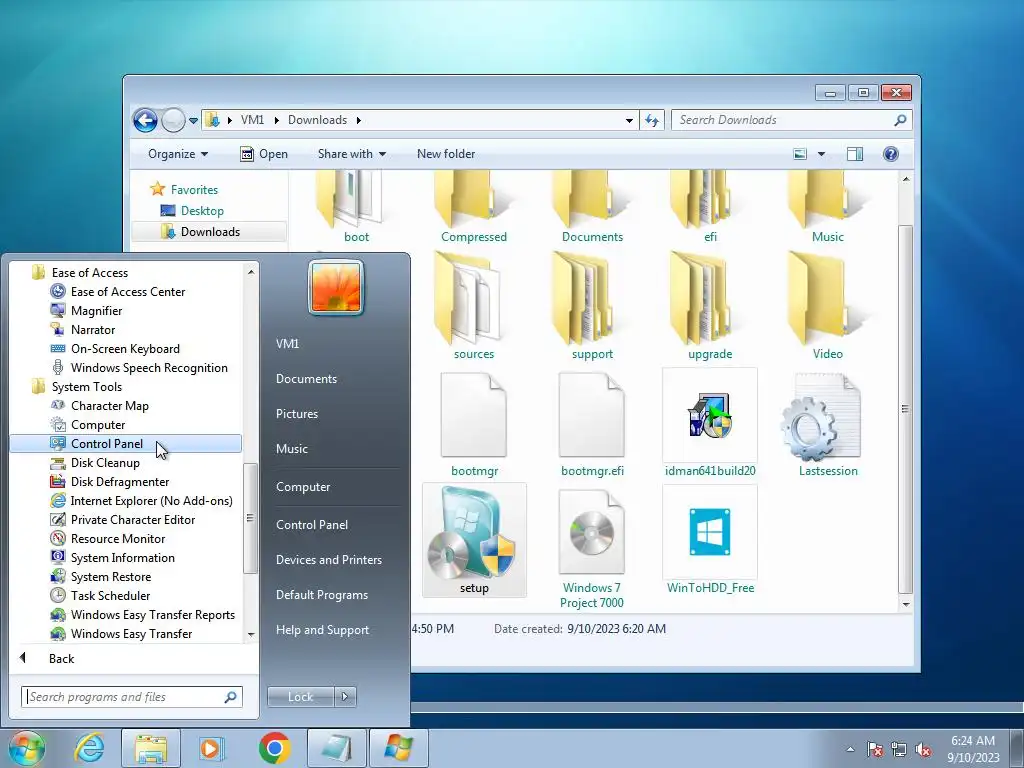
Task: Toggle the preview pane icon
Action: pos(854,154)
